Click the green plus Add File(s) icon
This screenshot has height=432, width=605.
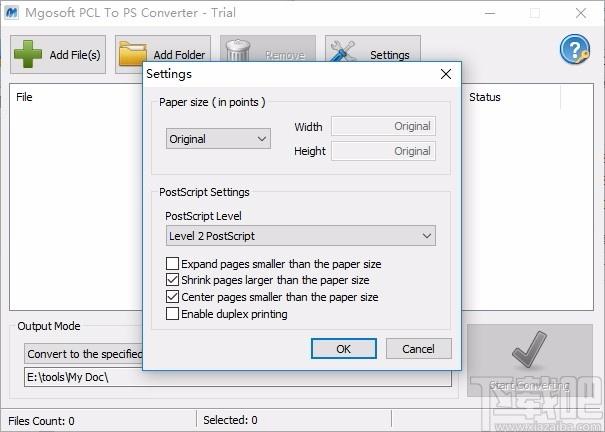(28, 54)
